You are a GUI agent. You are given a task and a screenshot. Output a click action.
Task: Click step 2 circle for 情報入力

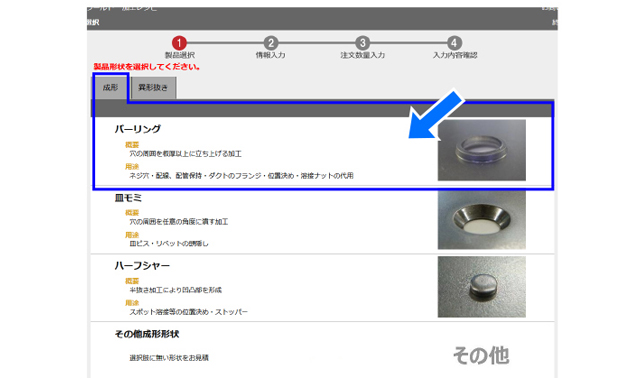pos(271,43)
